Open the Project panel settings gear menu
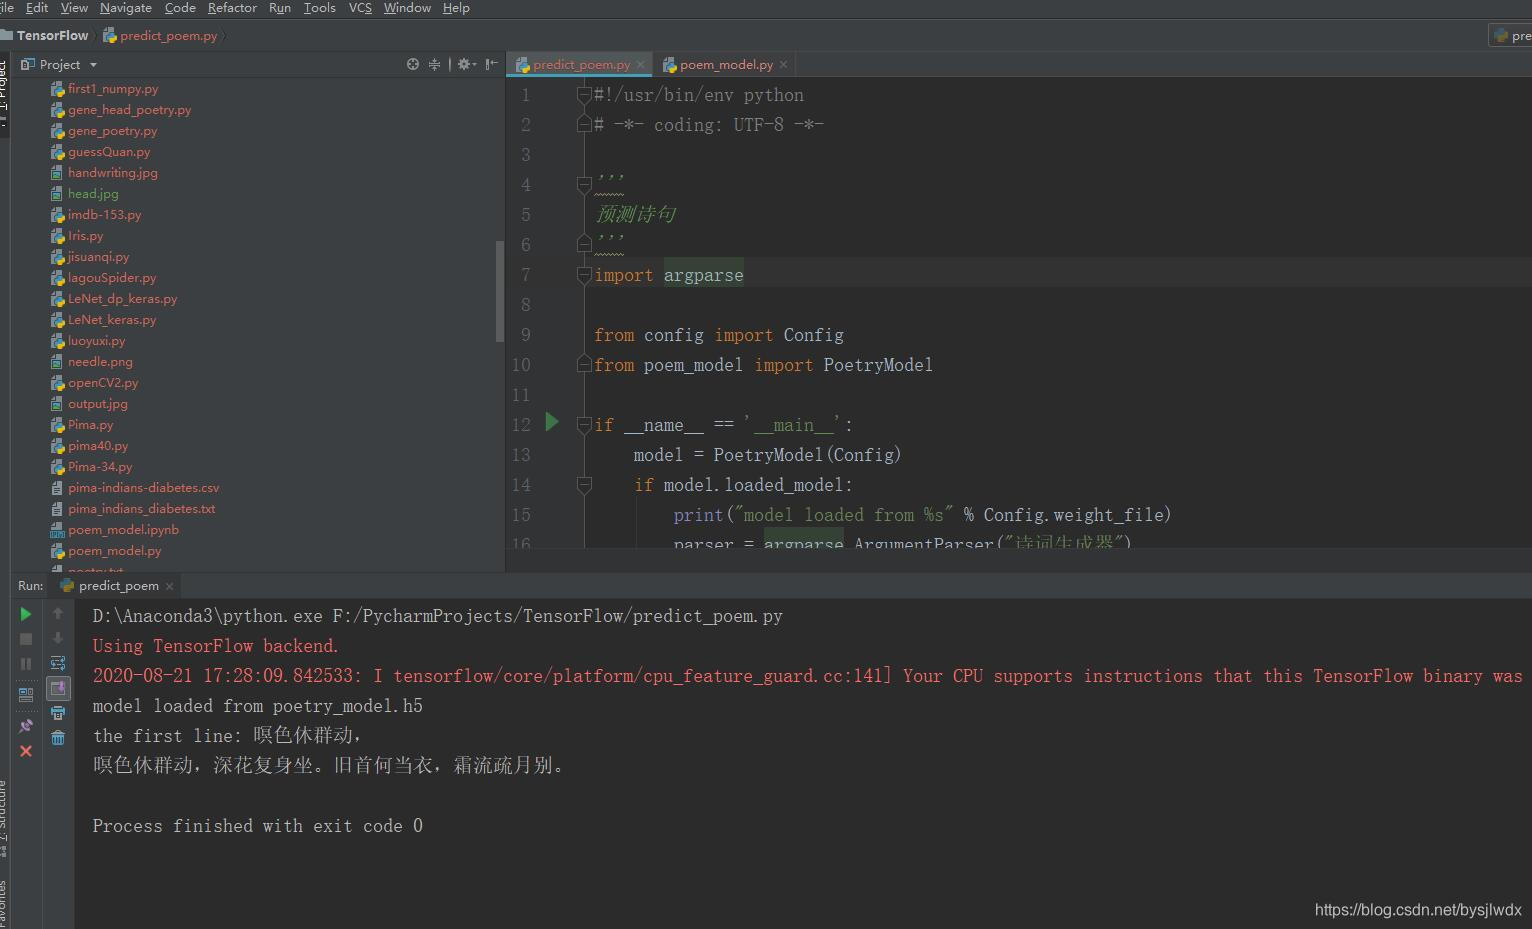Screen dimensions: 1532x929 (x=463, y=64)
